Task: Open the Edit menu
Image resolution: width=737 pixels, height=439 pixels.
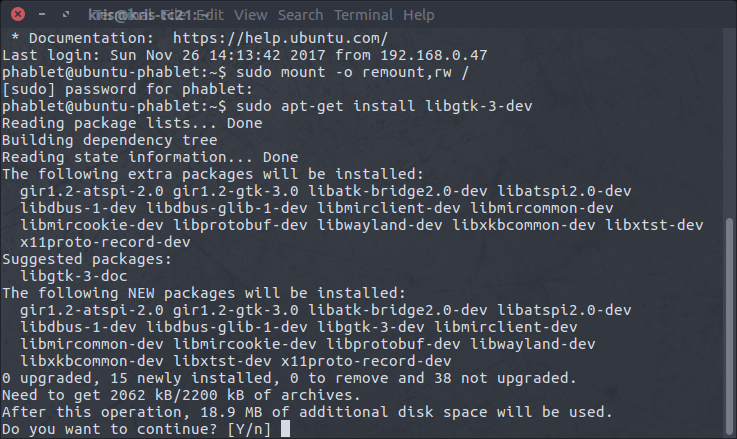Action: 210,15
